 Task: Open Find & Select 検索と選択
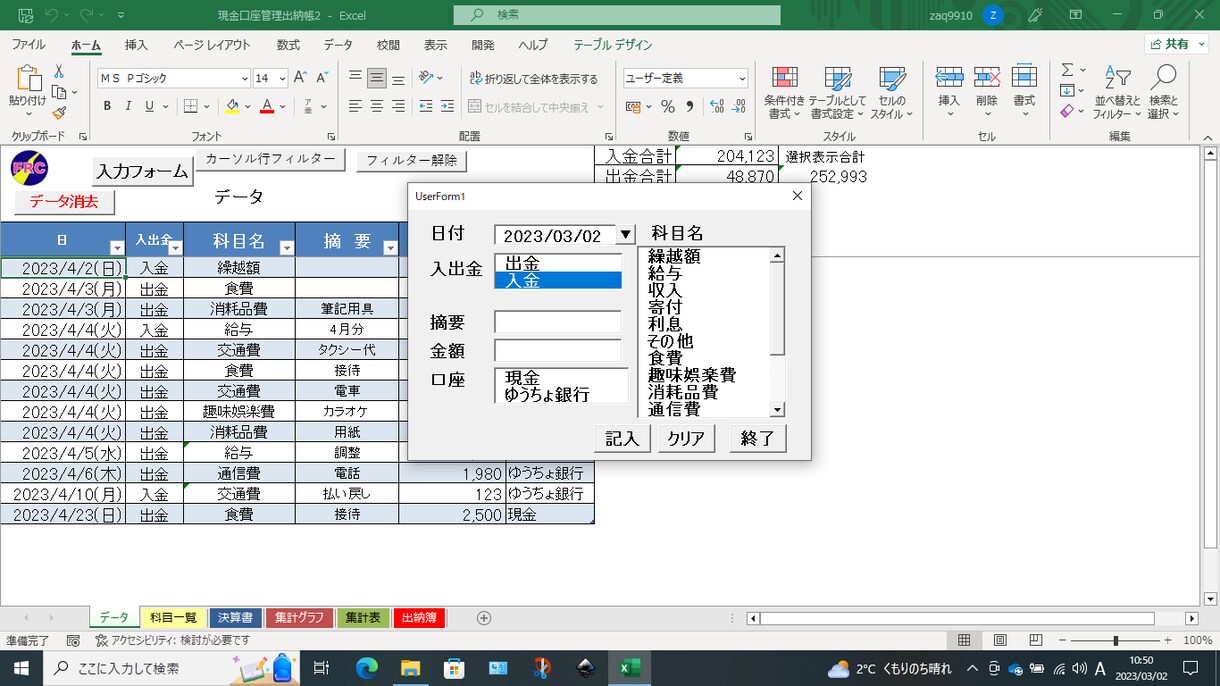pos(1164,93)
